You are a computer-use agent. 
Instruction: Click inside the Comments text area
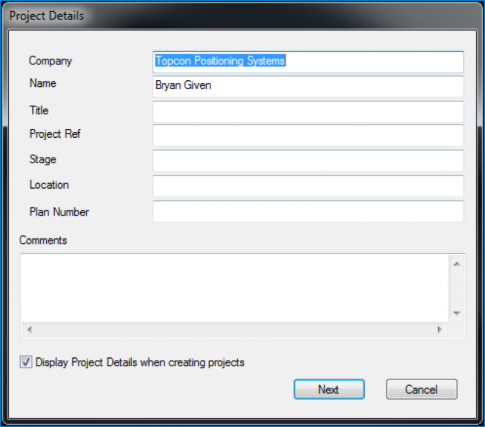pyautogui.click(x=235, y=288)
